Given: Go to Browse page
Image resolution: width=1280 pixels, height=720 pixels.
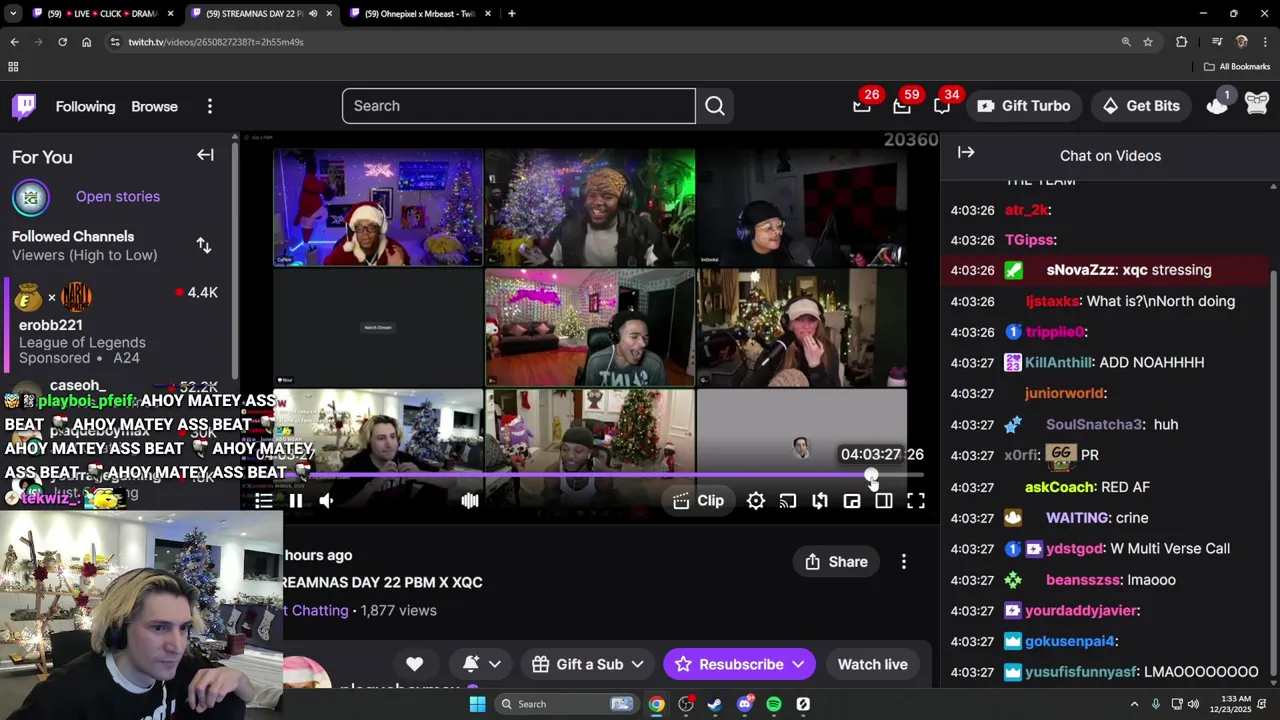Looking at the screenshot, I should (x=154, y=106).
